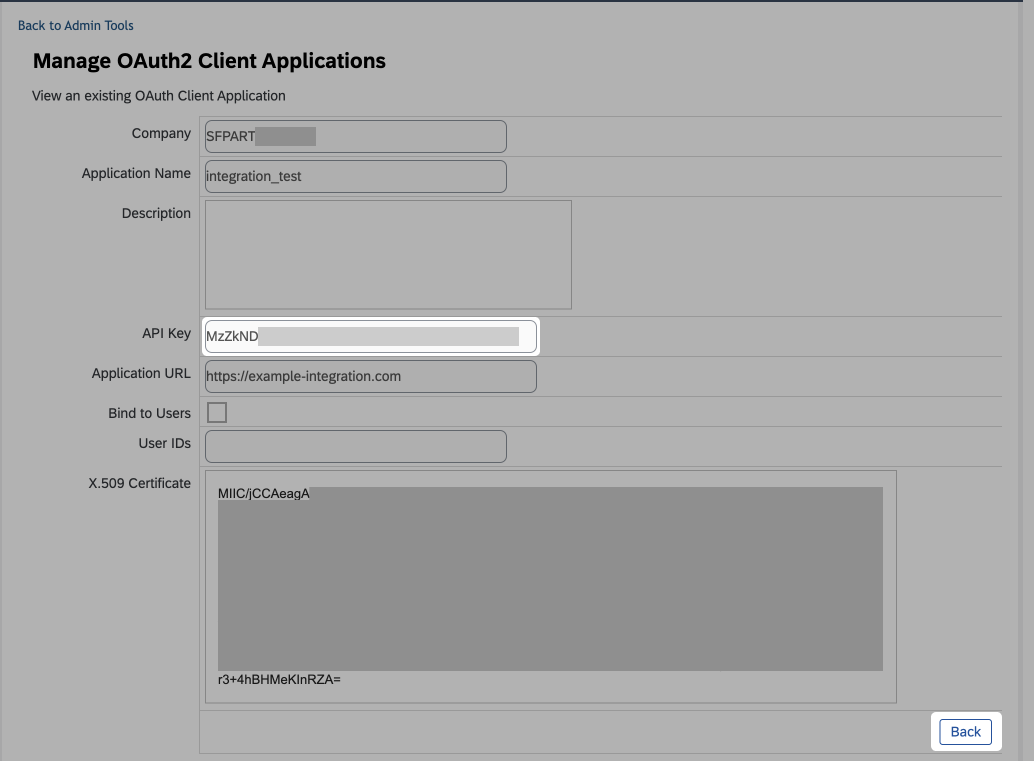Click the Manage OAuth2 Client Applications heading
The image size is (1034, 761).
[x=209, y=61]
